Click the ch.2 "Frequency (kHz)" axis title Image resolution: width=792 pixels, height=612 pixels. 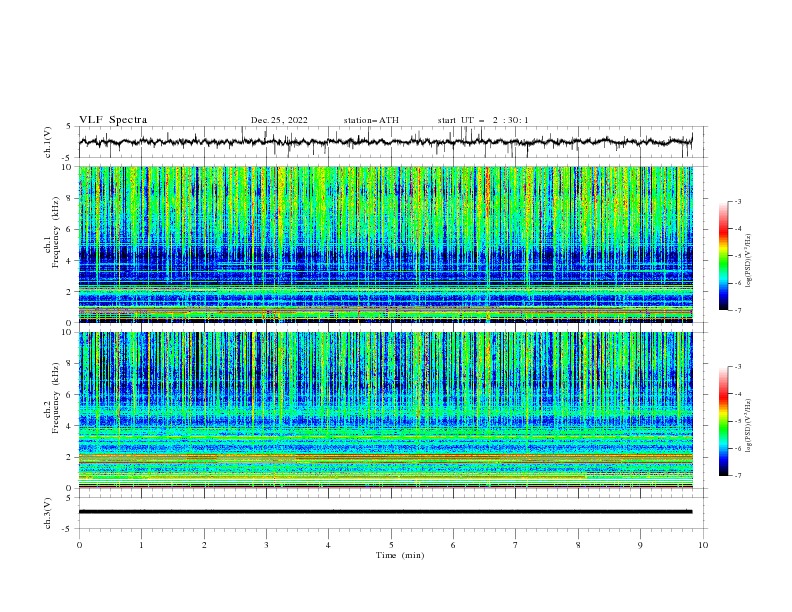[55, 397]
